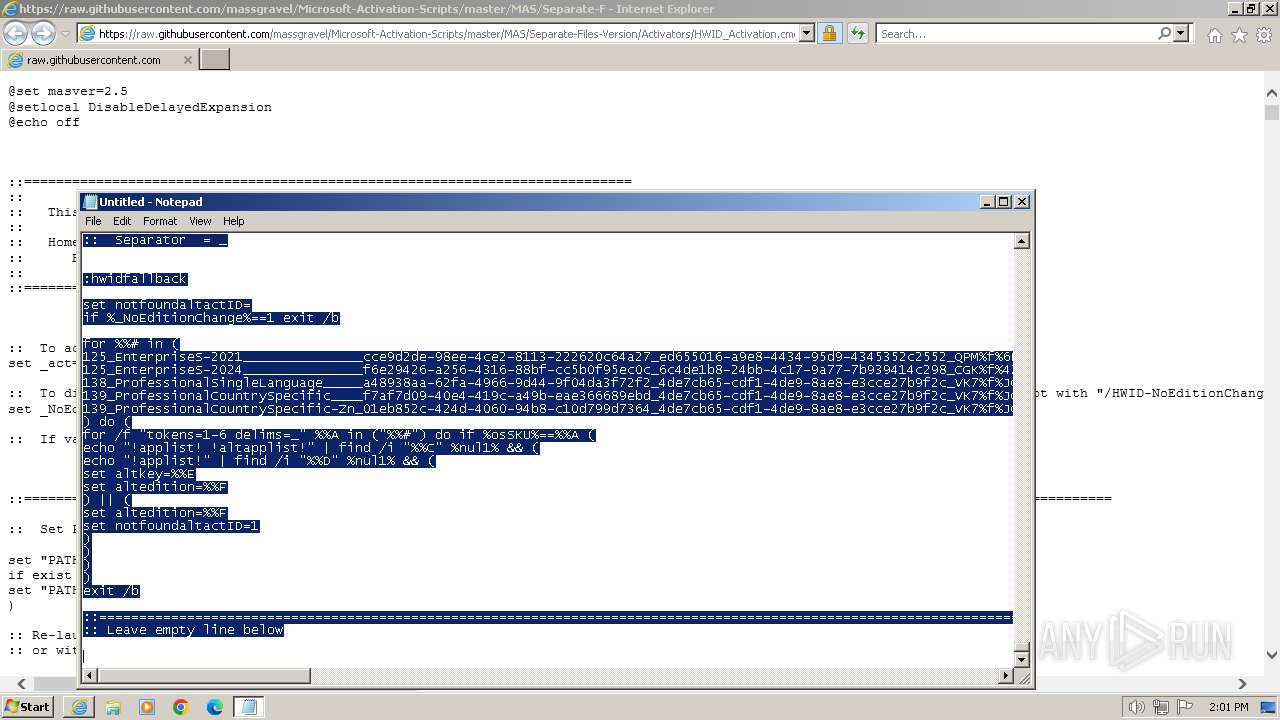Click Notepad horizontal scrollbar right arrow
1280x720 pixels.
(x=1006, y=676)
